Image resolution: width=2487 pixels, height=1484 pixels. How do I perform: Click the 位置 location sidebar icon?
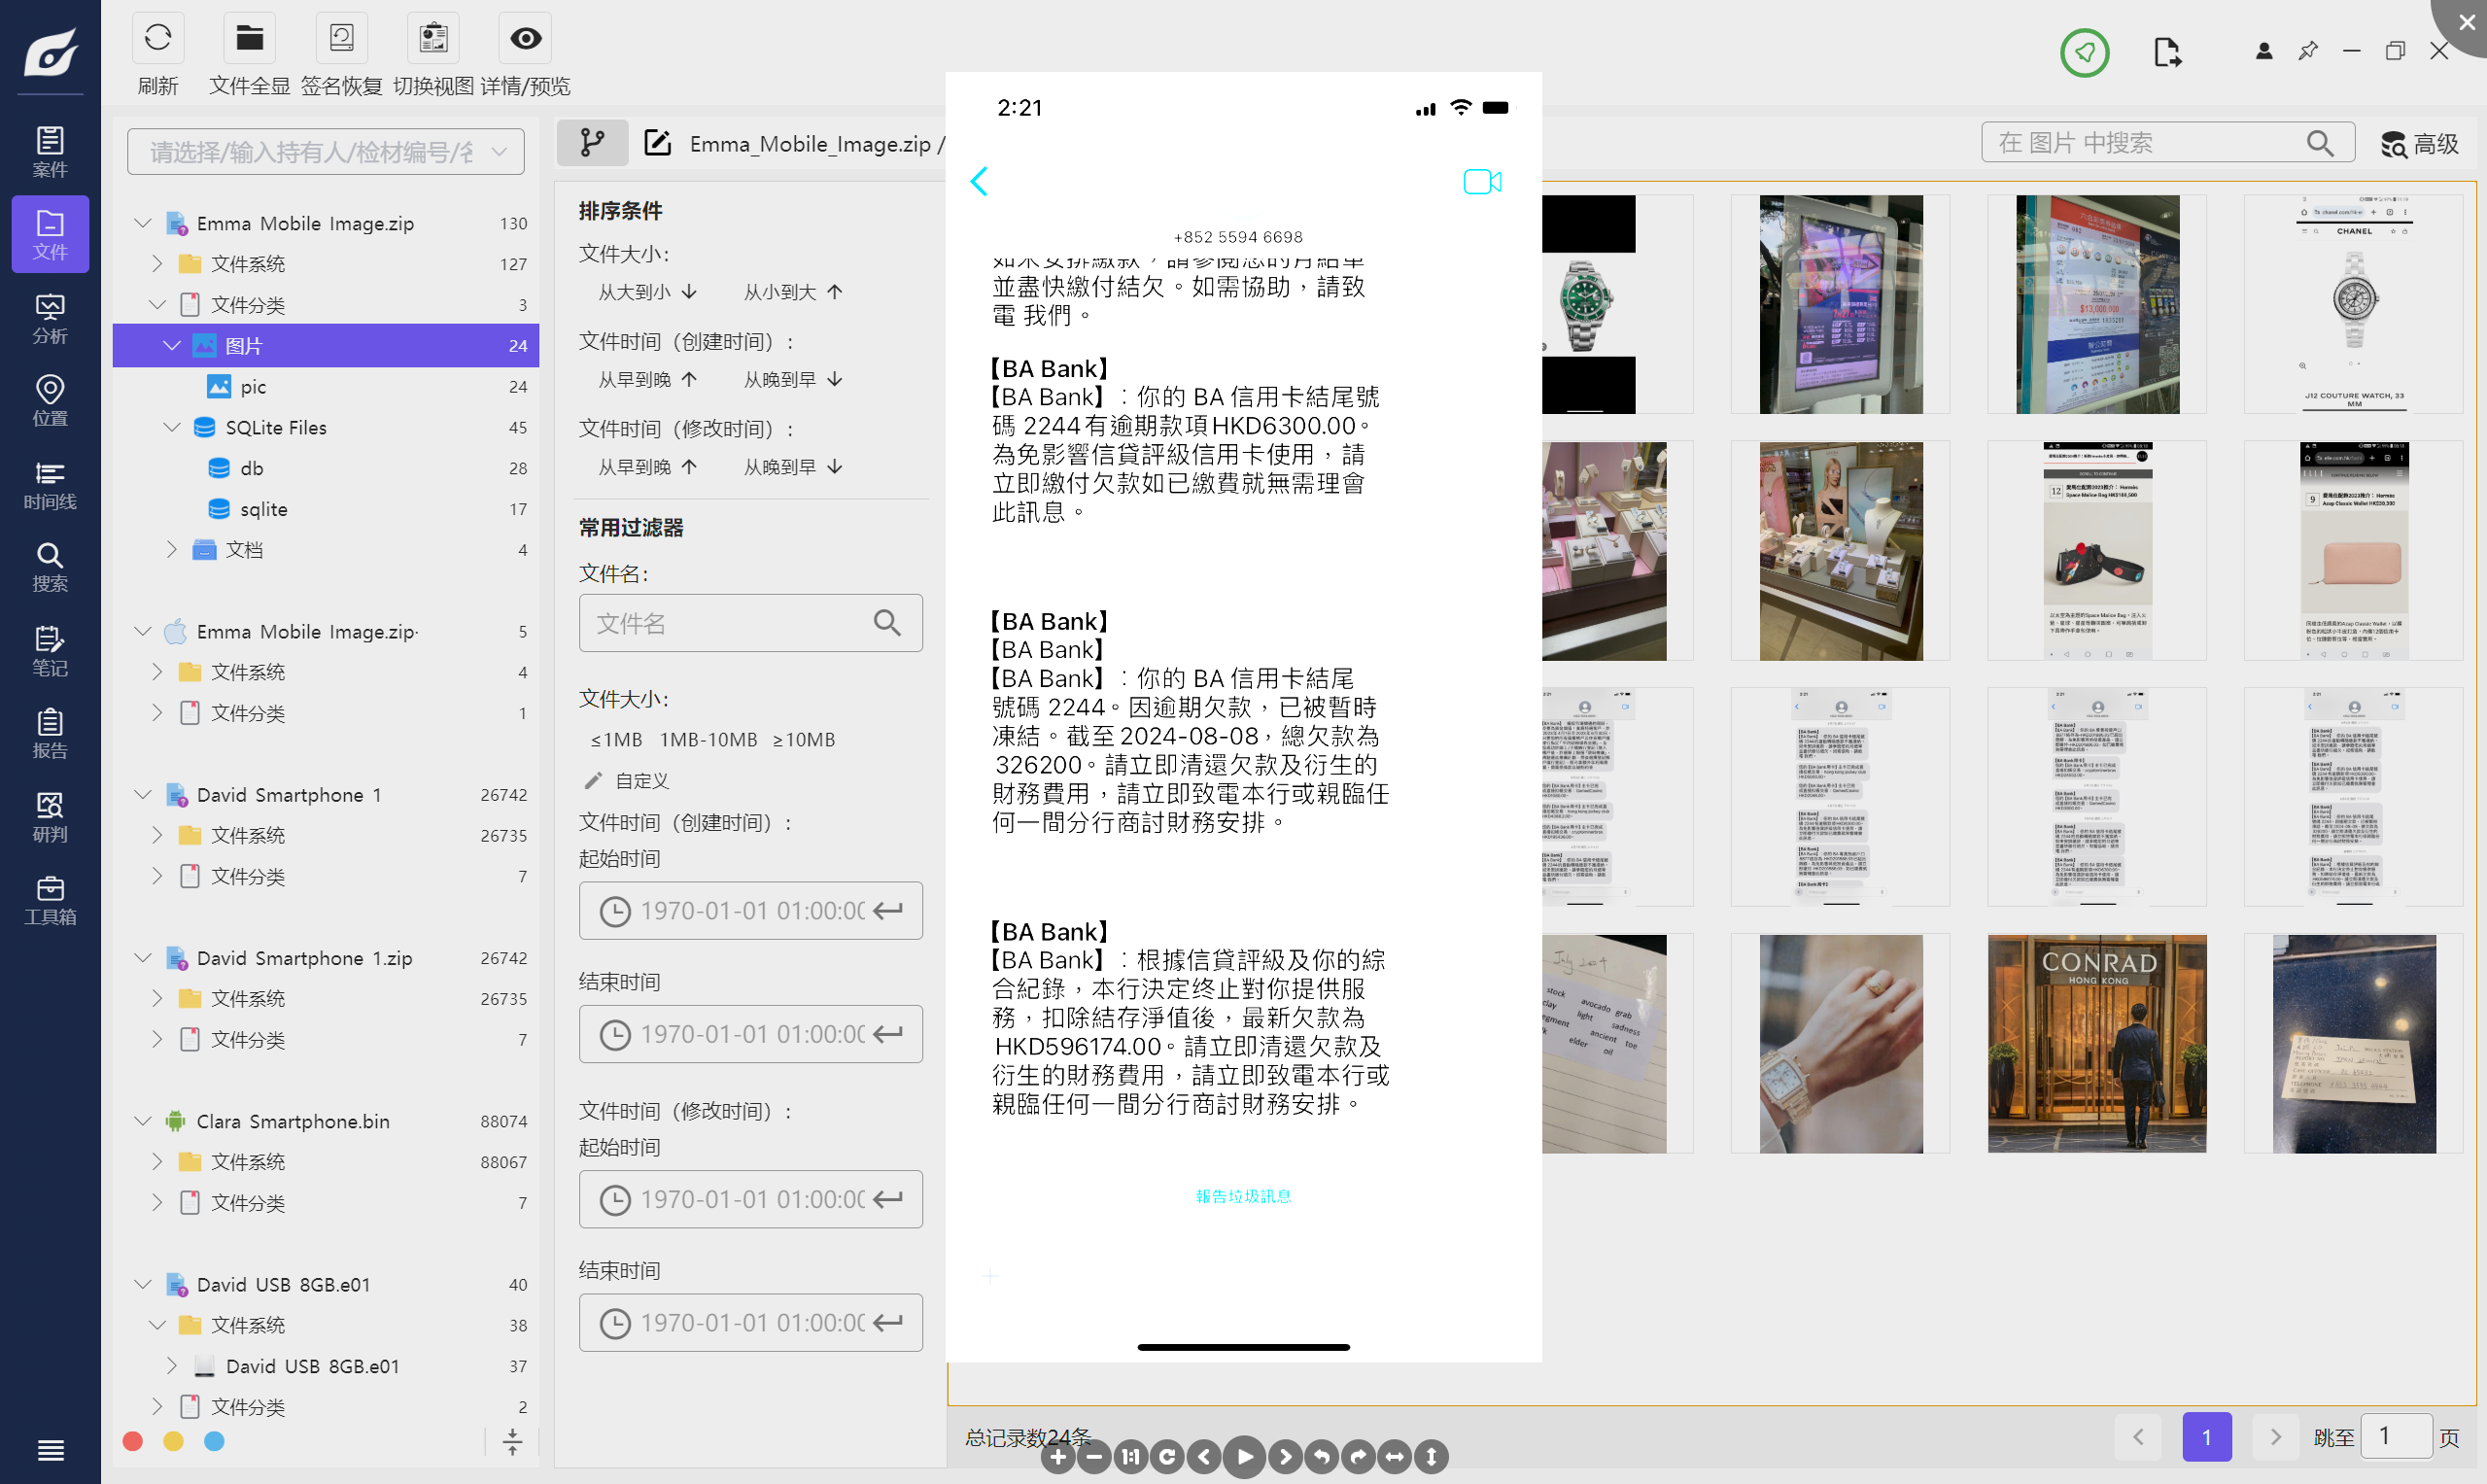pos(50,401)
